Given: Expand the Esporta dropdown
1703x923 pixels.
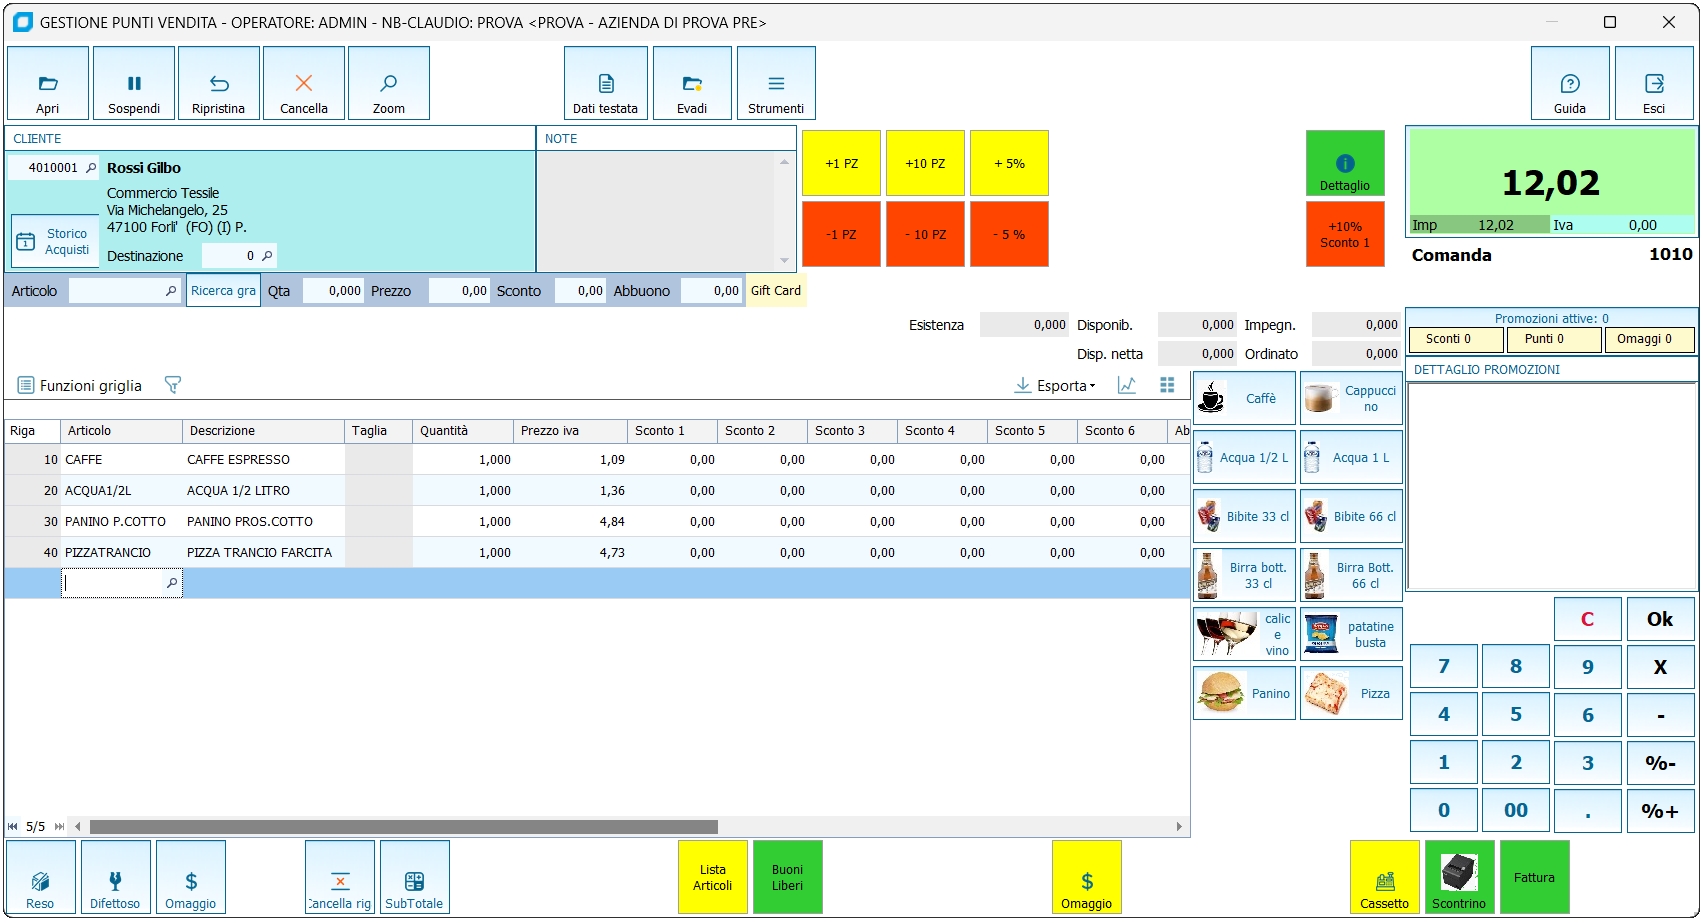Looking at the screenshot, I should point(1056,385).
